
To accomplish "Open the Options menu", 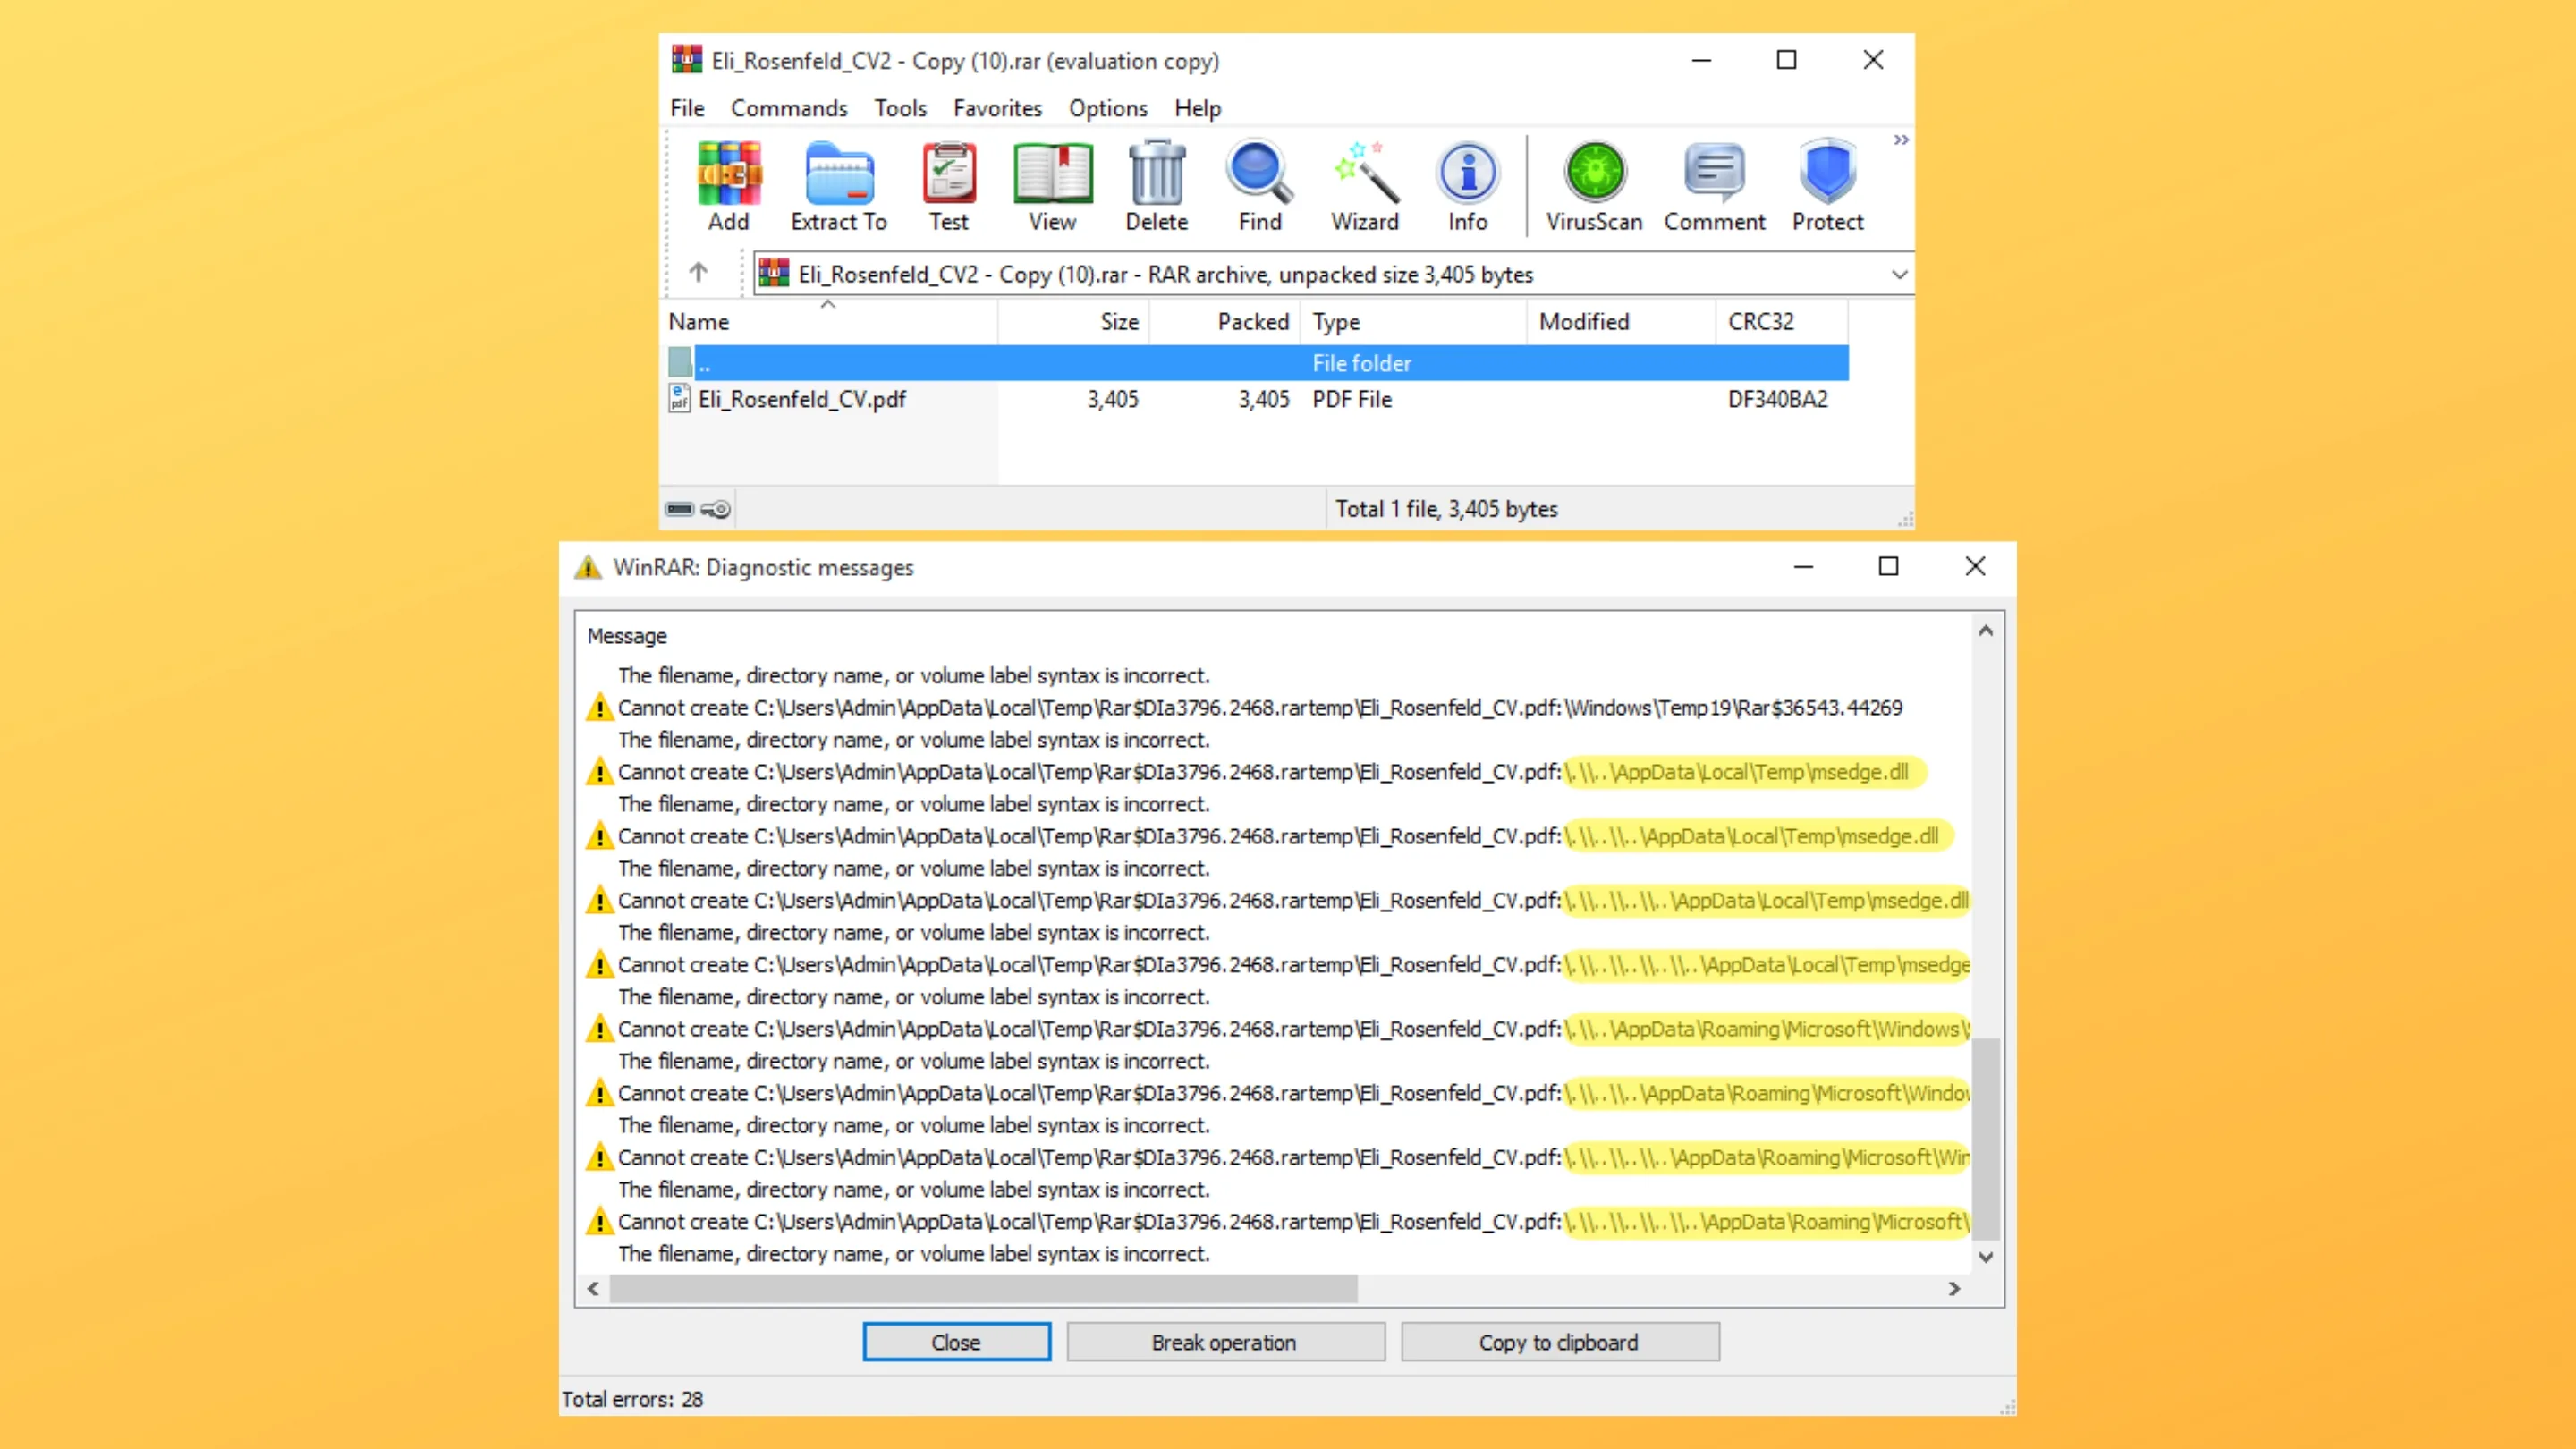I will point(1108,108).
